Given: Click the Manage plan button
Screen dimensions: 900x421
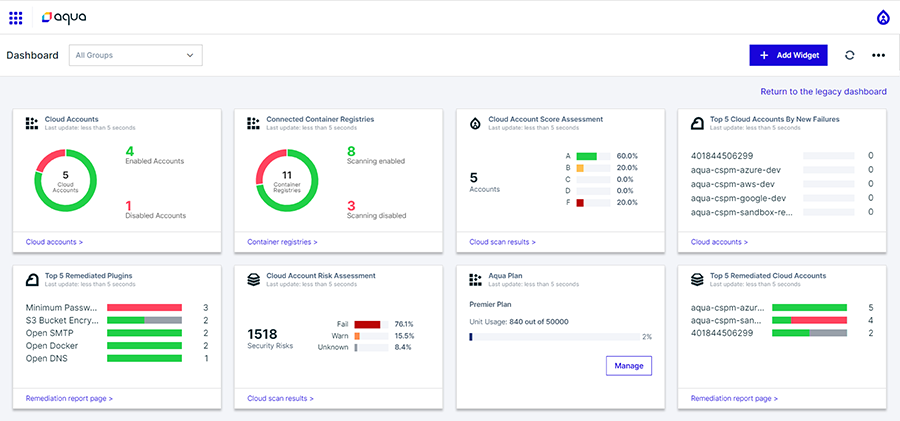Looking at the screenshot, I should pos(629,366).
